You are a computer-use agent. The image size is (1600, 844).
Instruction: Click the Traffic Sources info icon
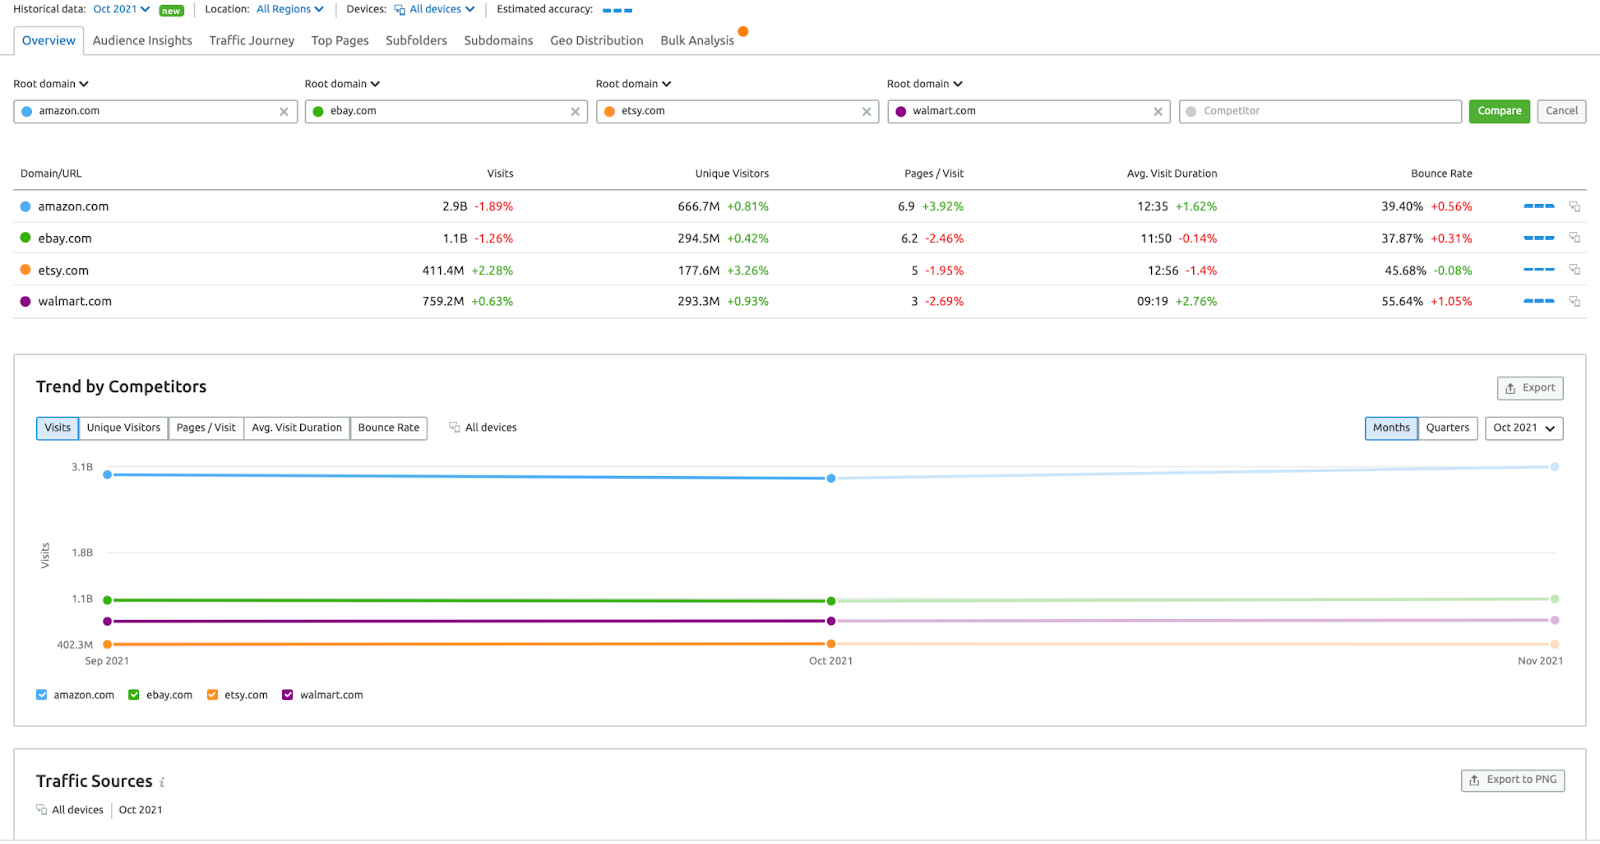point(162,783)
